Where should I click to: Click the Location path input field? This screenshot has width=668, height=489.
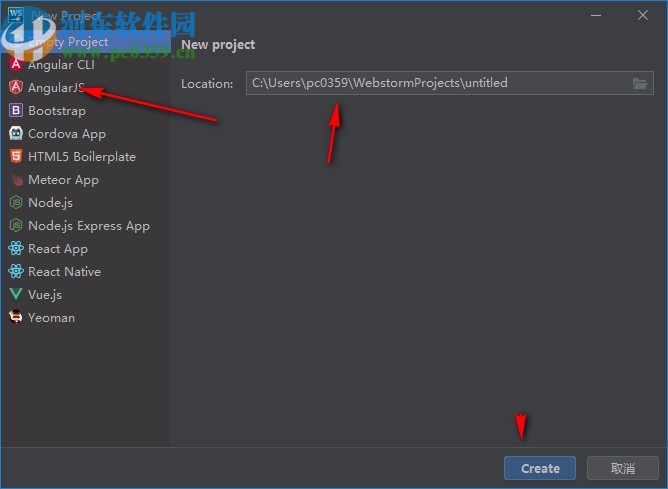[449, 83]
